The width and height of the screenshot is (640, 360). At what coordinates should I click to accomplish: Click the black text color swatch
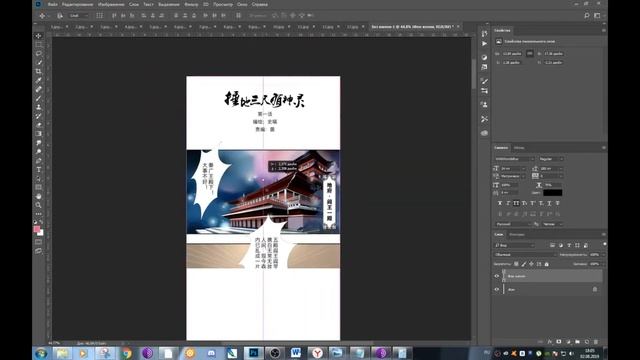click(x=553, y=192)
